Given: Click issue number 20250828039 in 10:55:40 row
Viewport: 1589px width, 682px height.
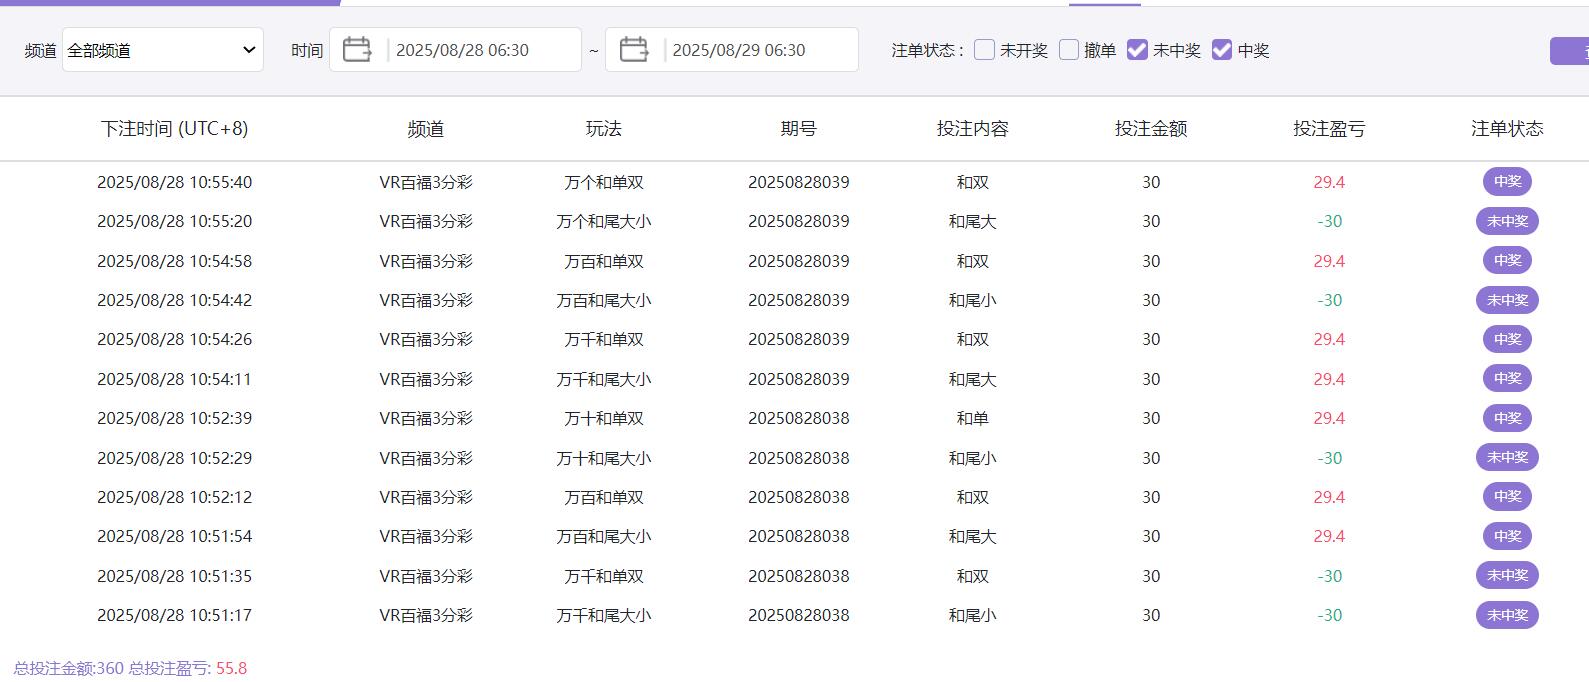Looking at the screenshot, I should [799, 182].
